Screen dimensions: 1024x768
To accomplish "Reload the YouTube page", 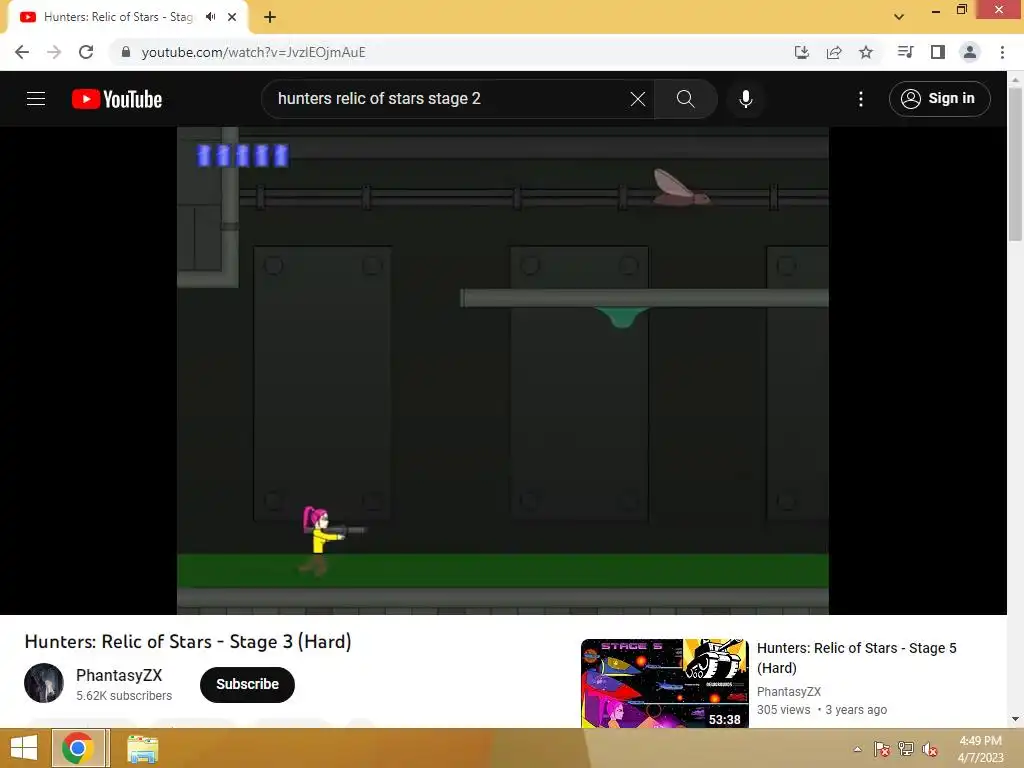I will [x=86, y=52].
